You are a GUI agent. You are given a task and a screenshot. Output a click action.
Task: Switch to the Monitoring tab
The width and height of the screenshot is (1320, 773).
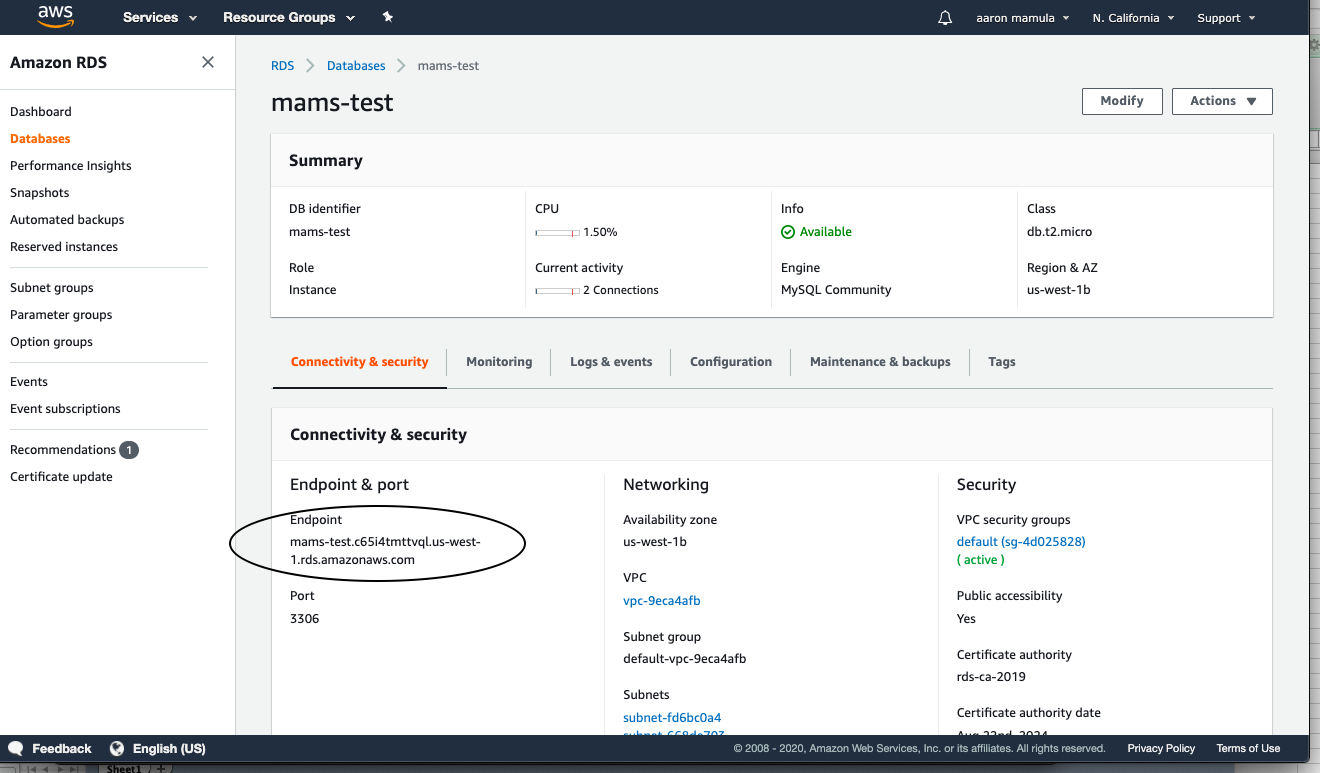(x=499, y=362)
